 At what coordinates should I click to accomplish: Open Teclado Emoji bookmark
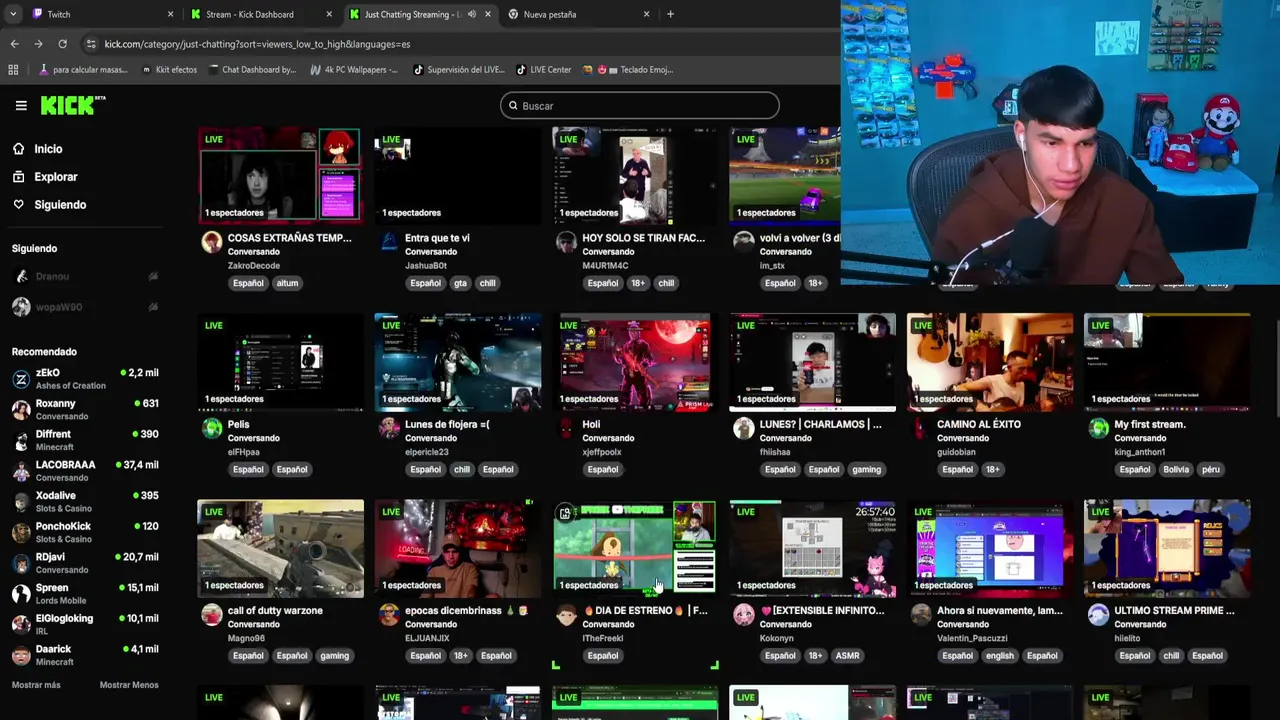pos(628,70)
